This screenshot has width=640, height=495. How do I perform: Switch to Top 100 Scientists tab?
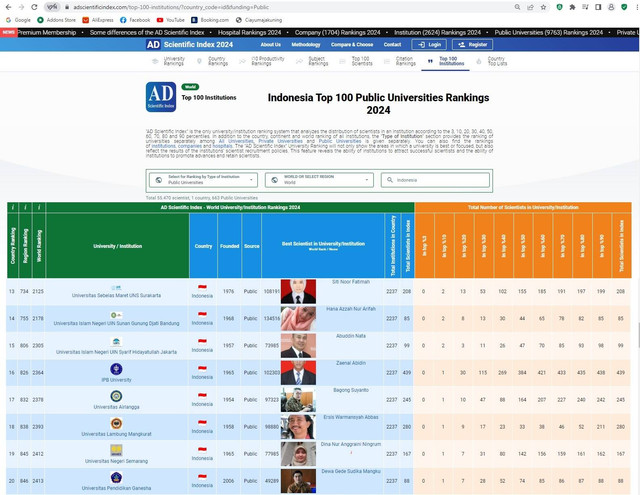(356, 61)
